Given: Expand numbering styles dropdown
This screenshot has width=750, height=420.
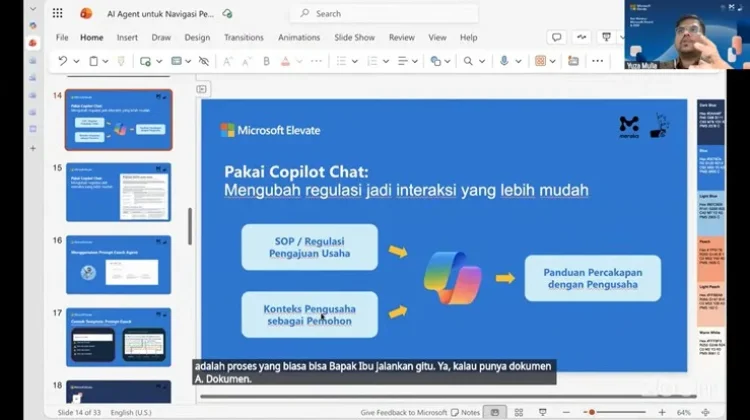Looking at the screenshot, I should (x=386, y=61).
